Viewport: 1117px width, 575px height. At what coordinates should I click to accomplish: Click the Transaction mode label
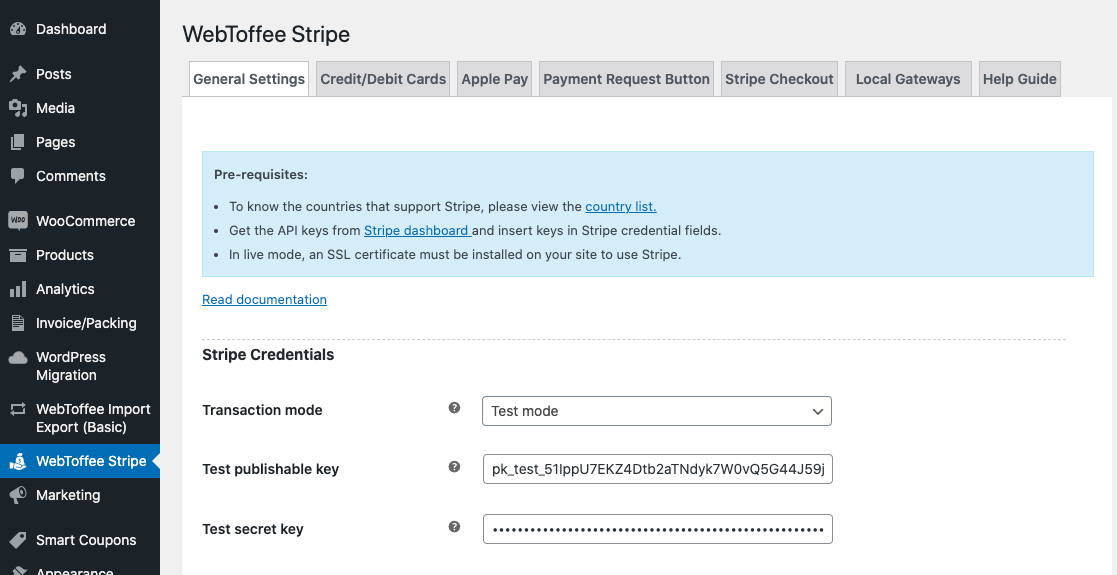(262, 410)
